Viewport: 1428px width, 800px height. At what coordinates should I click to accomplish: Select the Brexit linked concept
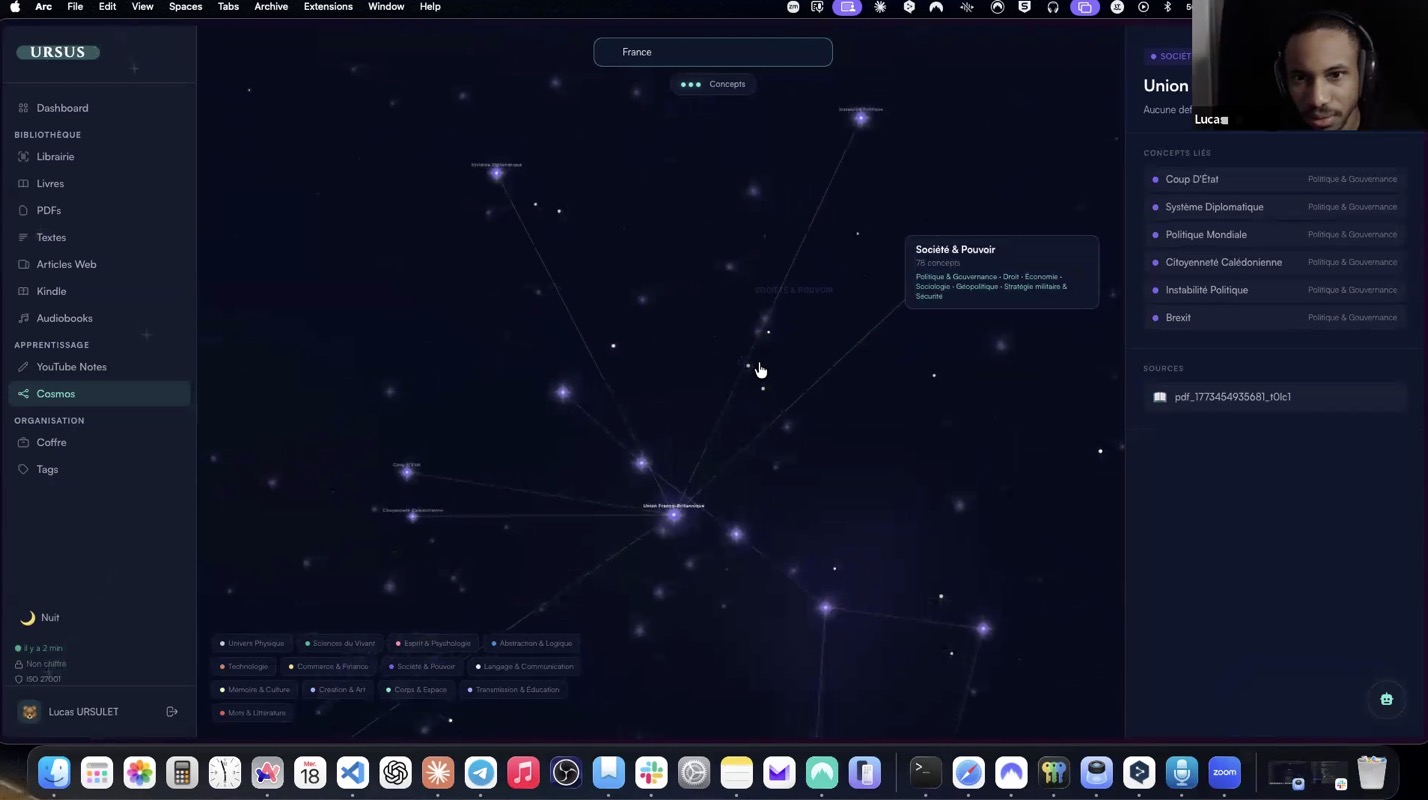pos(1178,318)
